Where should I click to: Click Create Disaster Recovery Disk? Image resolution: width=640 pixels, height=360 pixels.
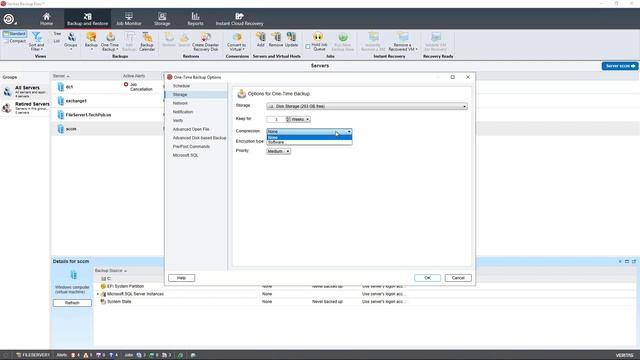[206, 42]
